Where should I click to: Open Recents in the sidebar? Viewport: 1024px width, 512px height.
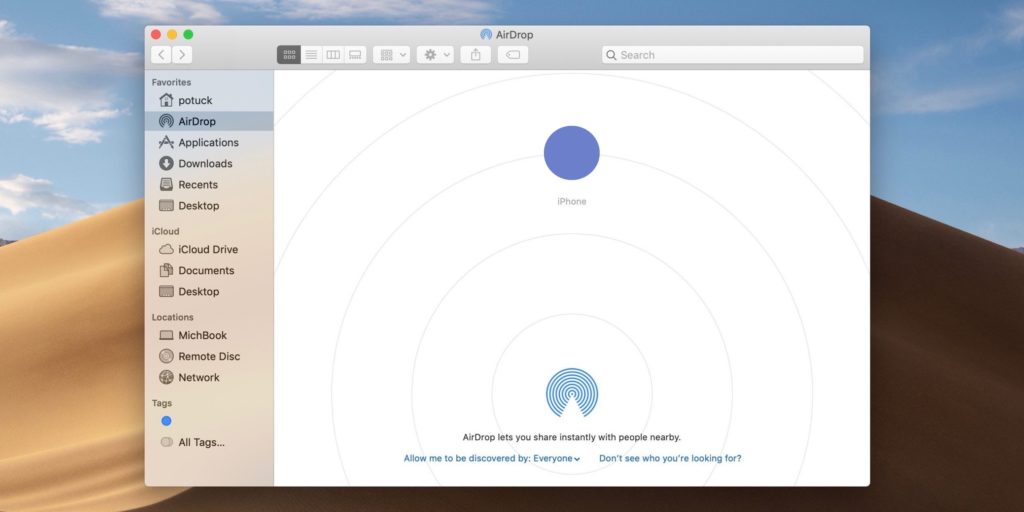209,185
